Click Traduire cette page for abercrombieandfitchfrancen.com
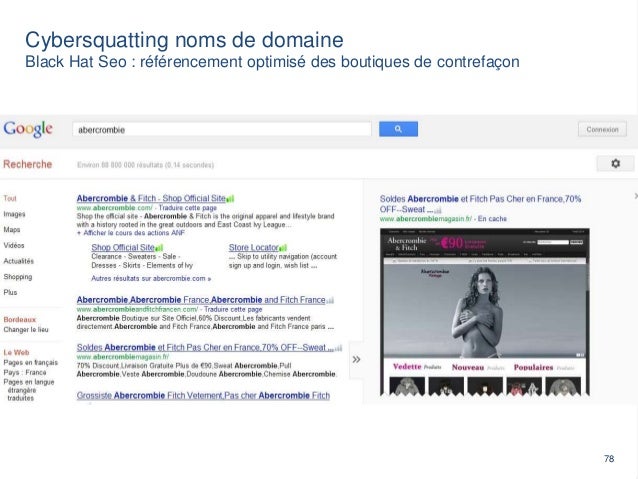The image size is (638, 479). 233,309
